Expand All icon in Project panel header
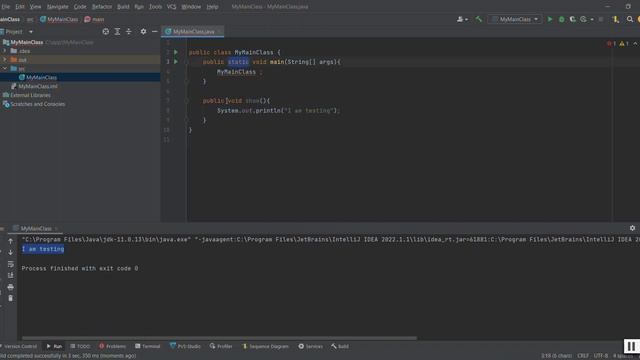This screenshot has height=360, width=640. (117, 31)
